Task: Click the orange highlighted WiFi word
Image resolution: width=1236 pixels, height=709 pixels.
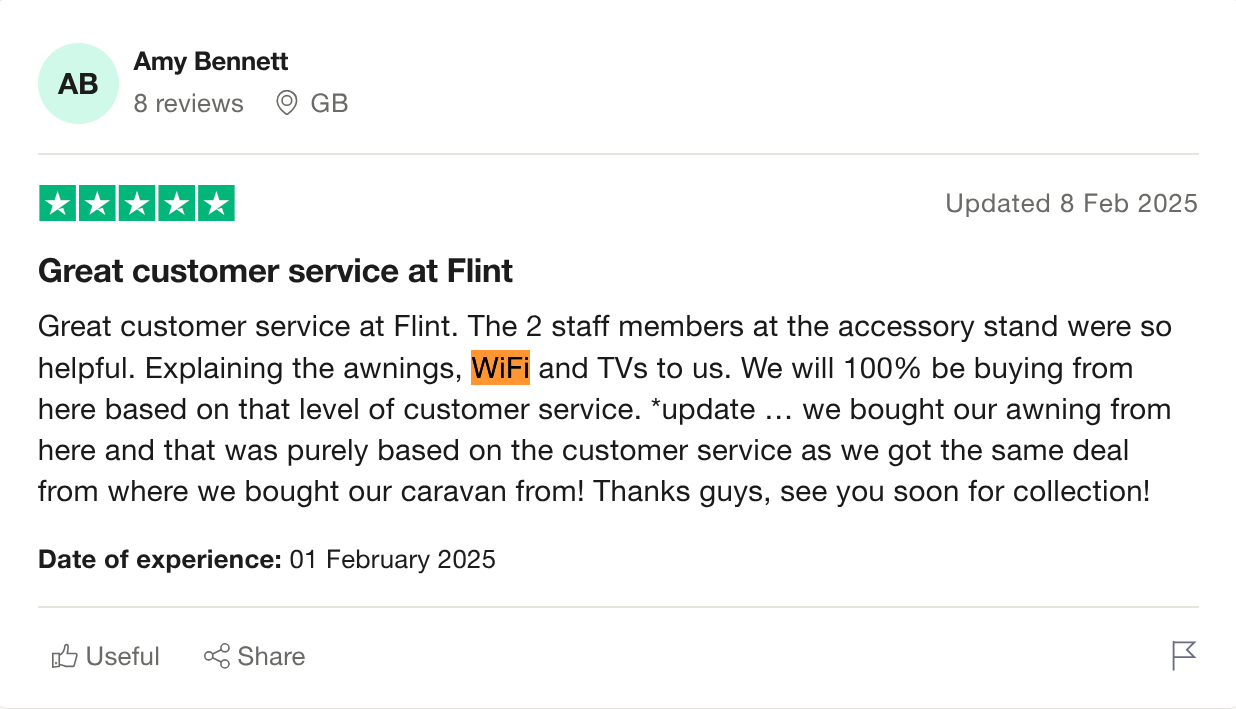Action: 500,368
